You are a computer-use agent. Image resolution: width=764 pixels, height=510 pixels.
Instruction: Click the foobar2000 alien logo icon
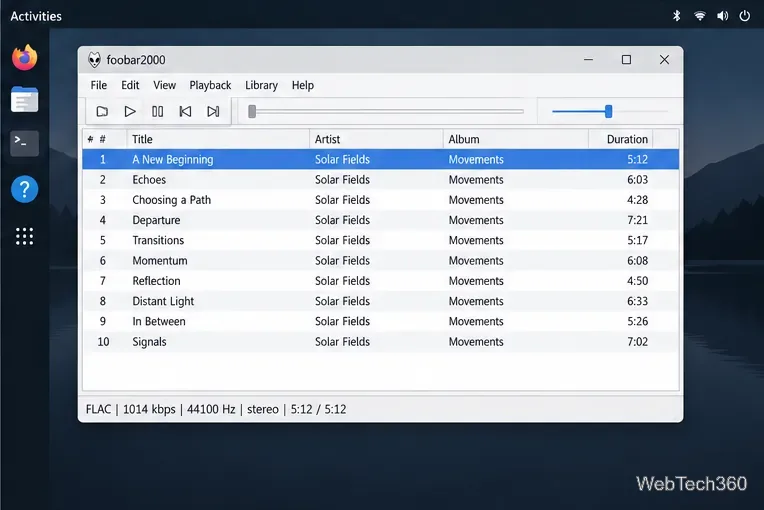[x=94, y=60]
